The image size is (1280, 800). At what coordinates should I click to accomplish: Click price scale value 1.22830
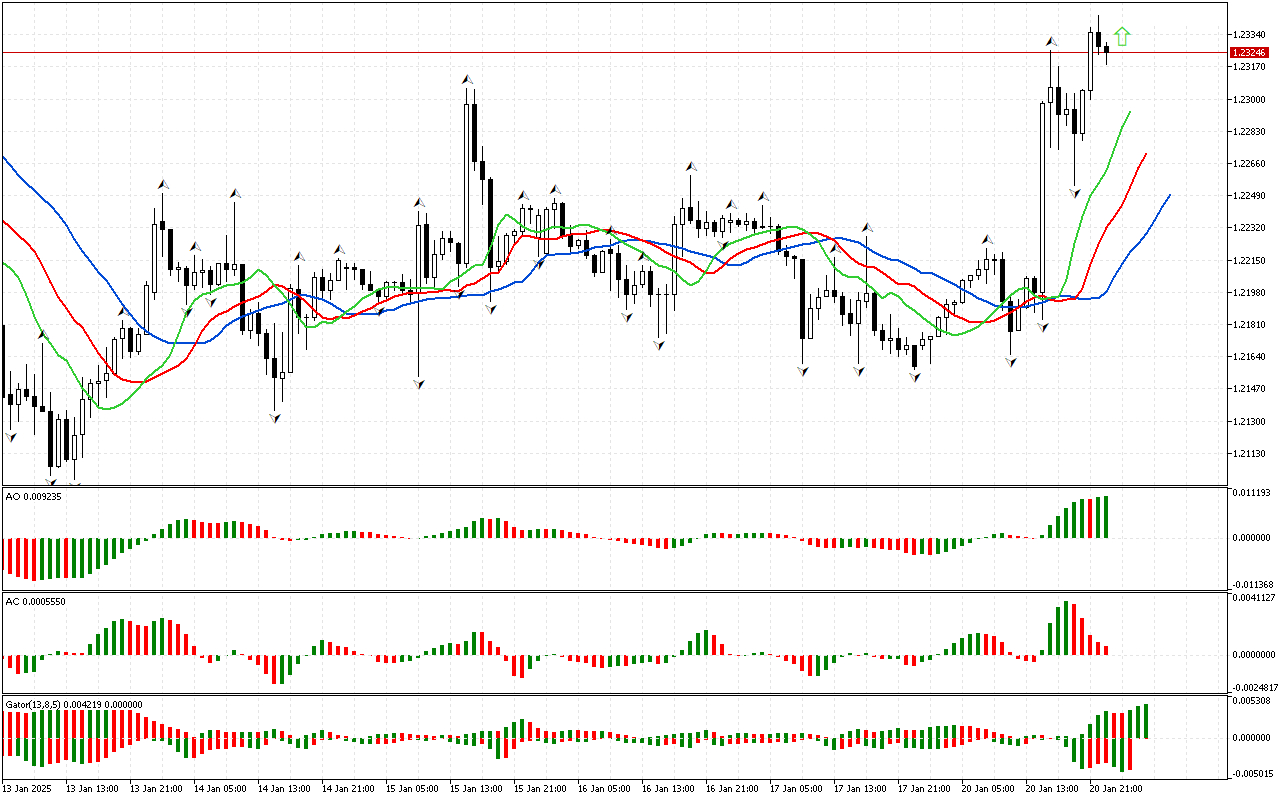(x=1250, y=132)
